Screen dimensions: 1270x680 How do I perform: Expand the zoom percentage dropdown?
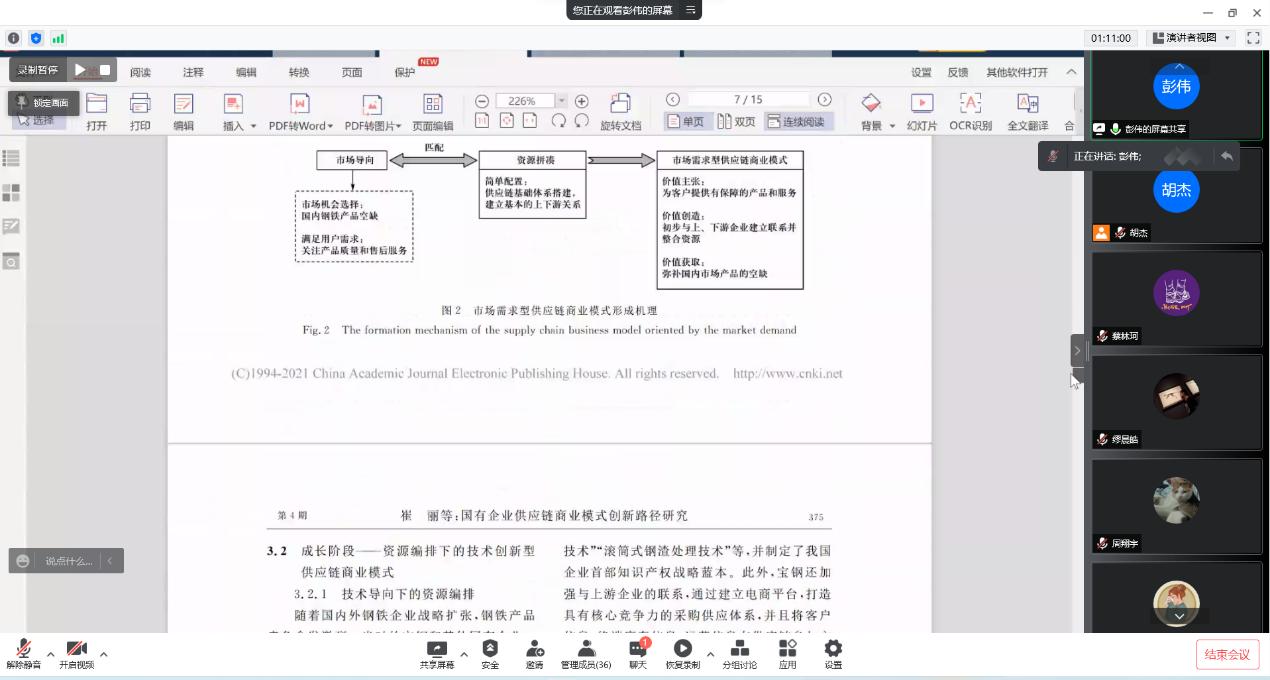tap(562, 101)
